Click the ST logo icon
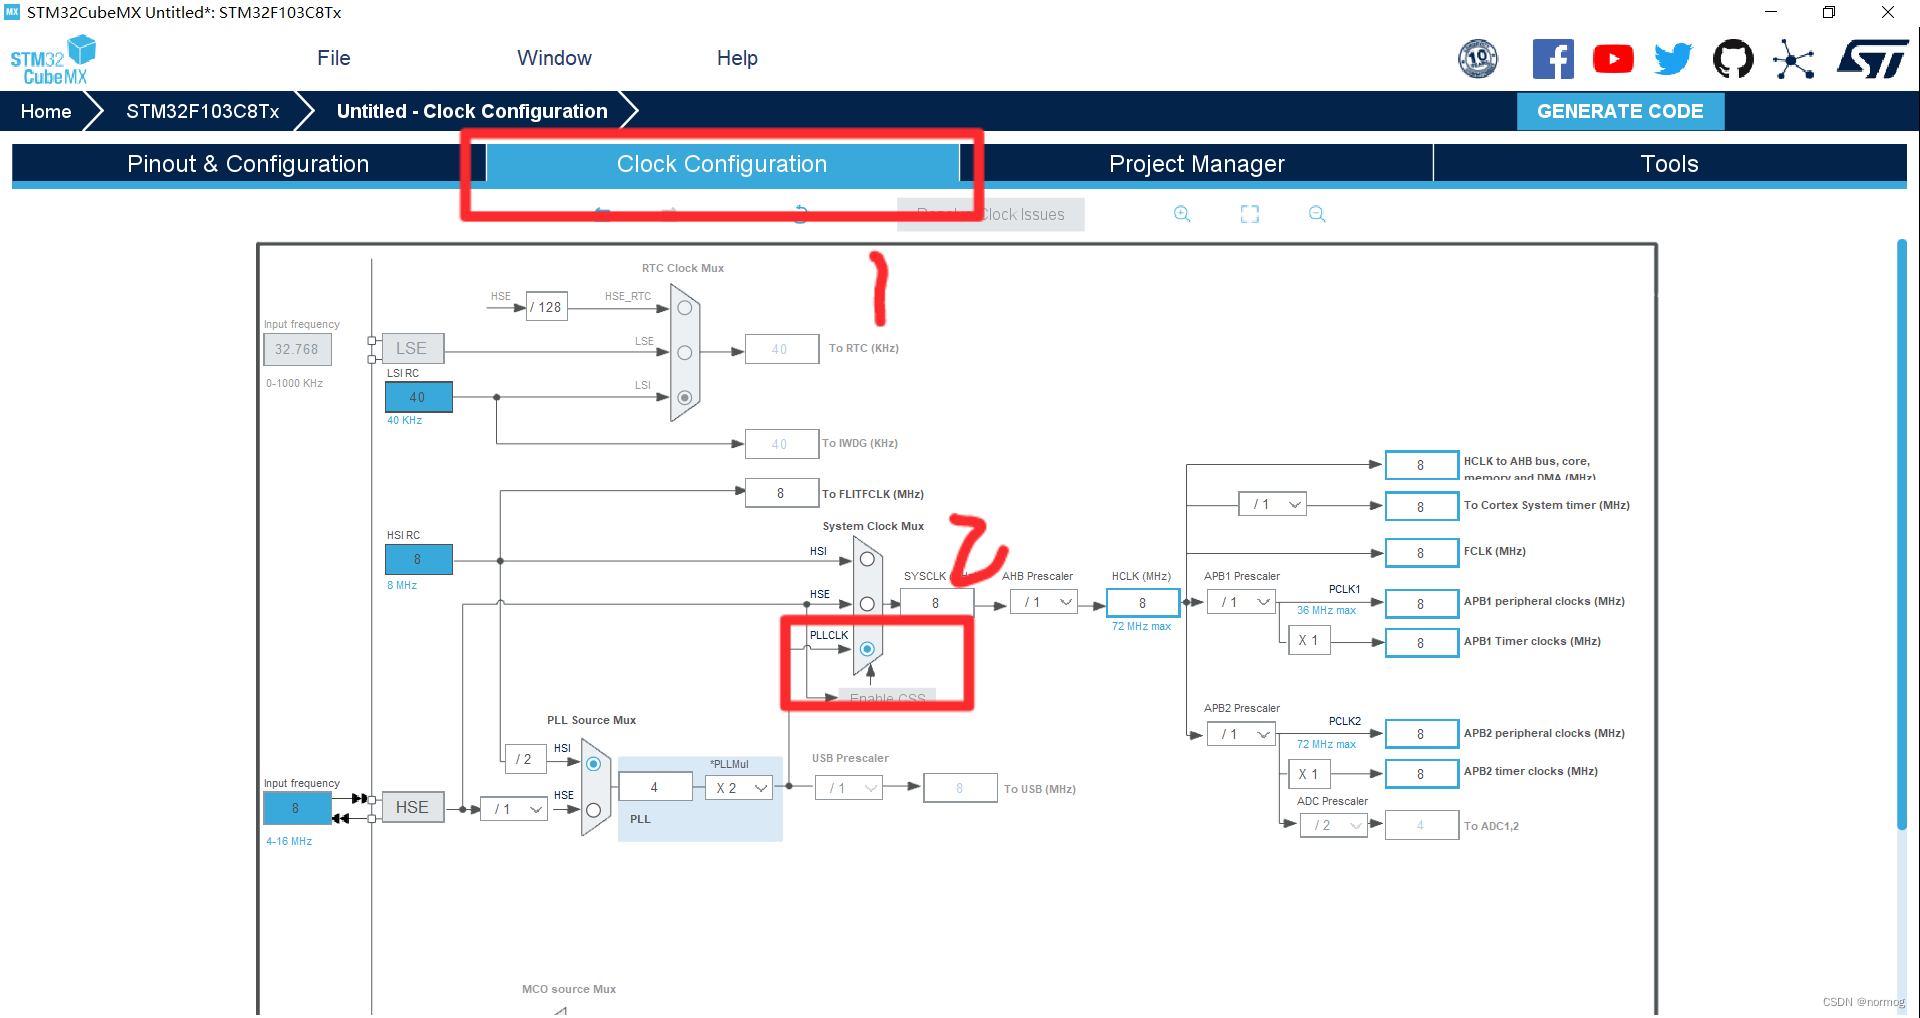Screen dimensions: 1920x1018 click(x=1873, y=59)
